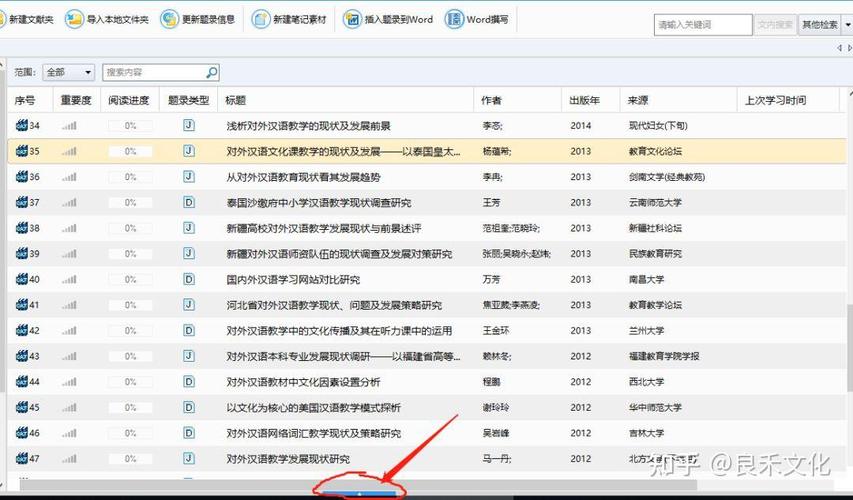Click the J type icon in row 47
The width and height of the screenshot is (853, 500).
click(x=188, y=458)
